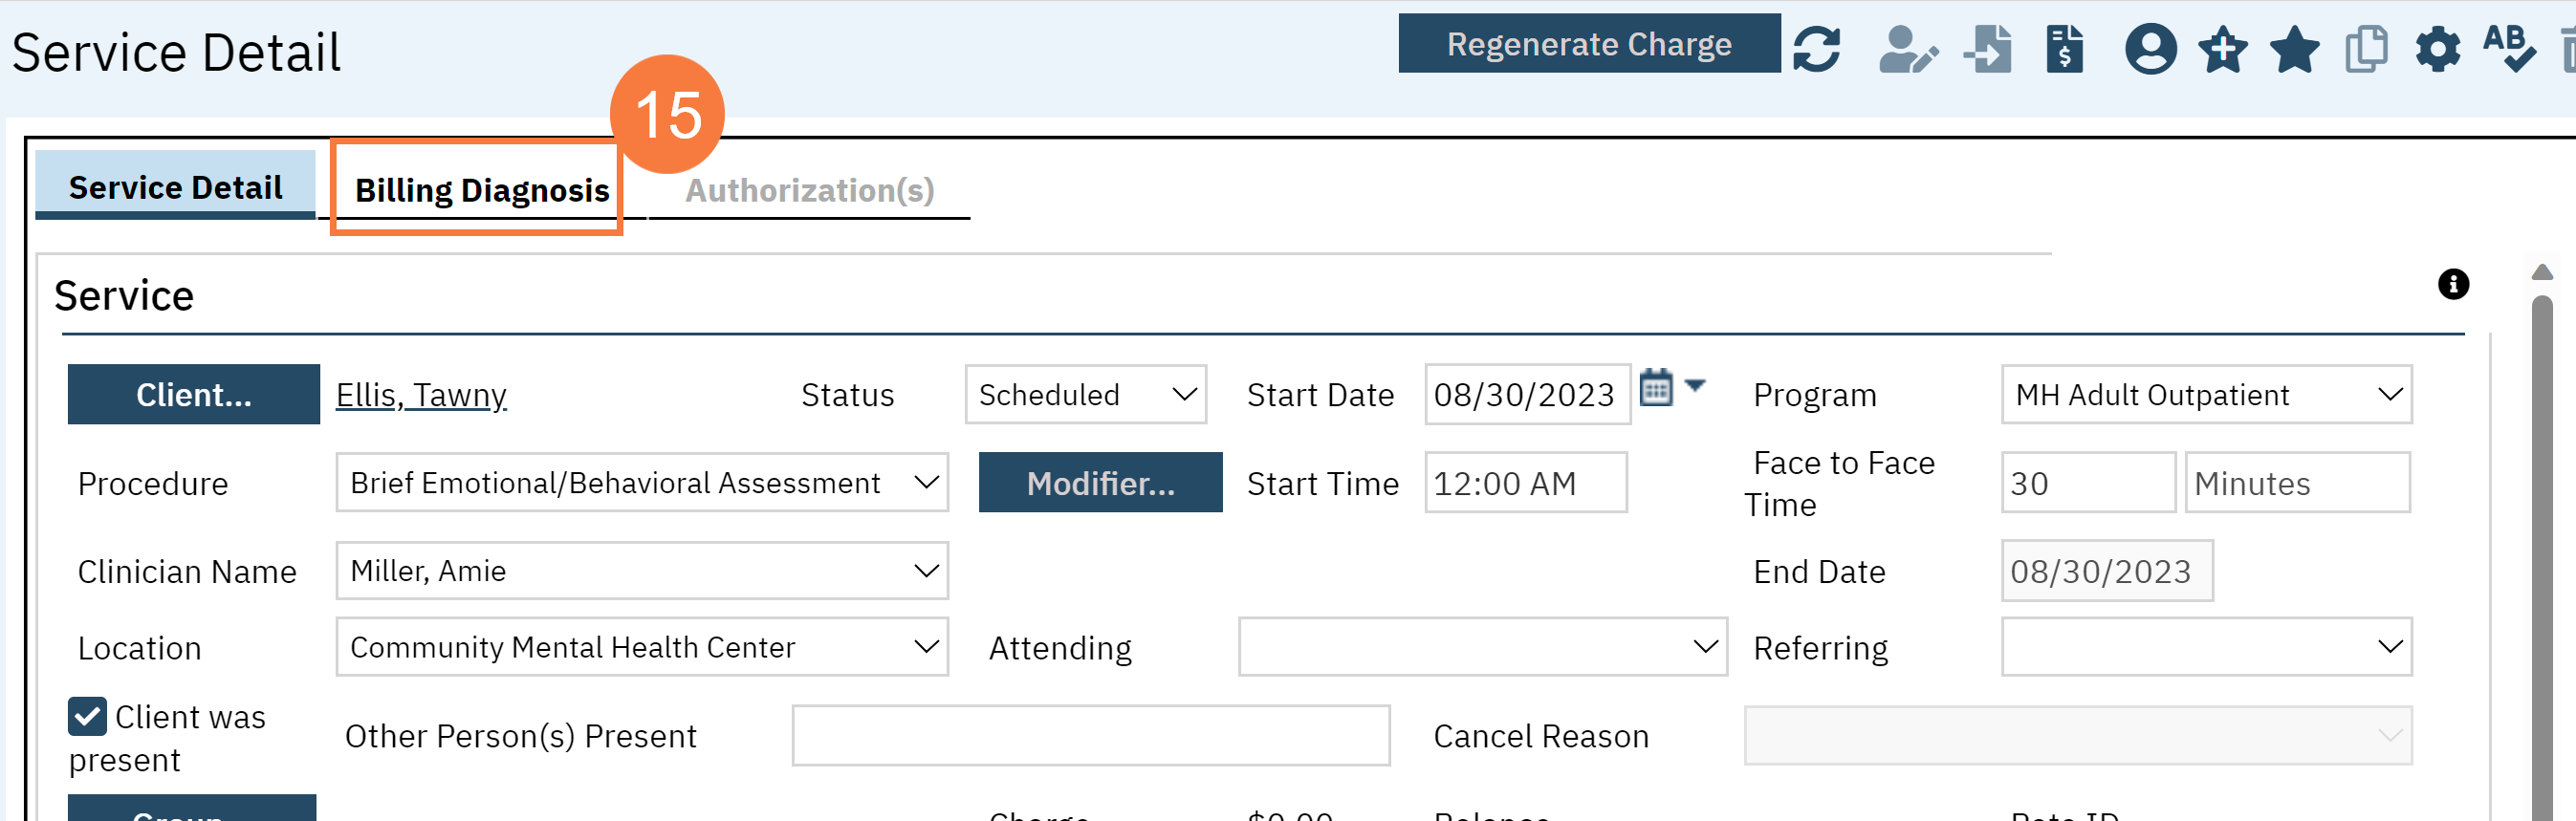Show the Service section info icon
The width and height of the screenshot is (2576, 821).
[x=2452, y=284]
